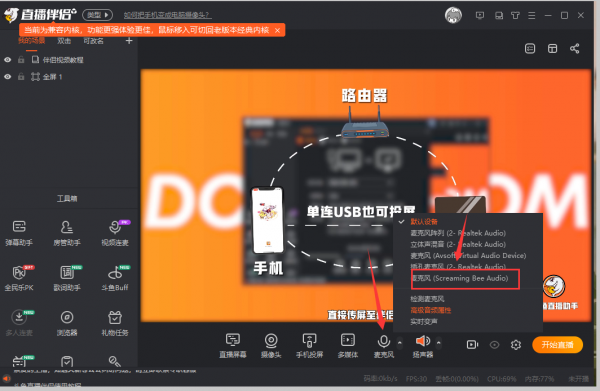Switch to the 可改名 scene tab

[93, 41]
